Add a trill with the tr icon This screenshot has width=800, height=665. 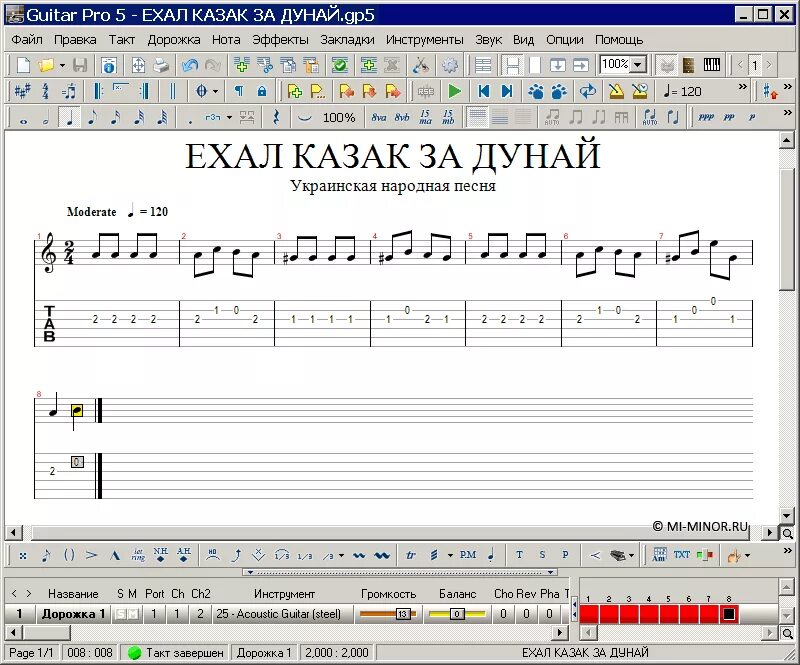click(x=411, y=555)
